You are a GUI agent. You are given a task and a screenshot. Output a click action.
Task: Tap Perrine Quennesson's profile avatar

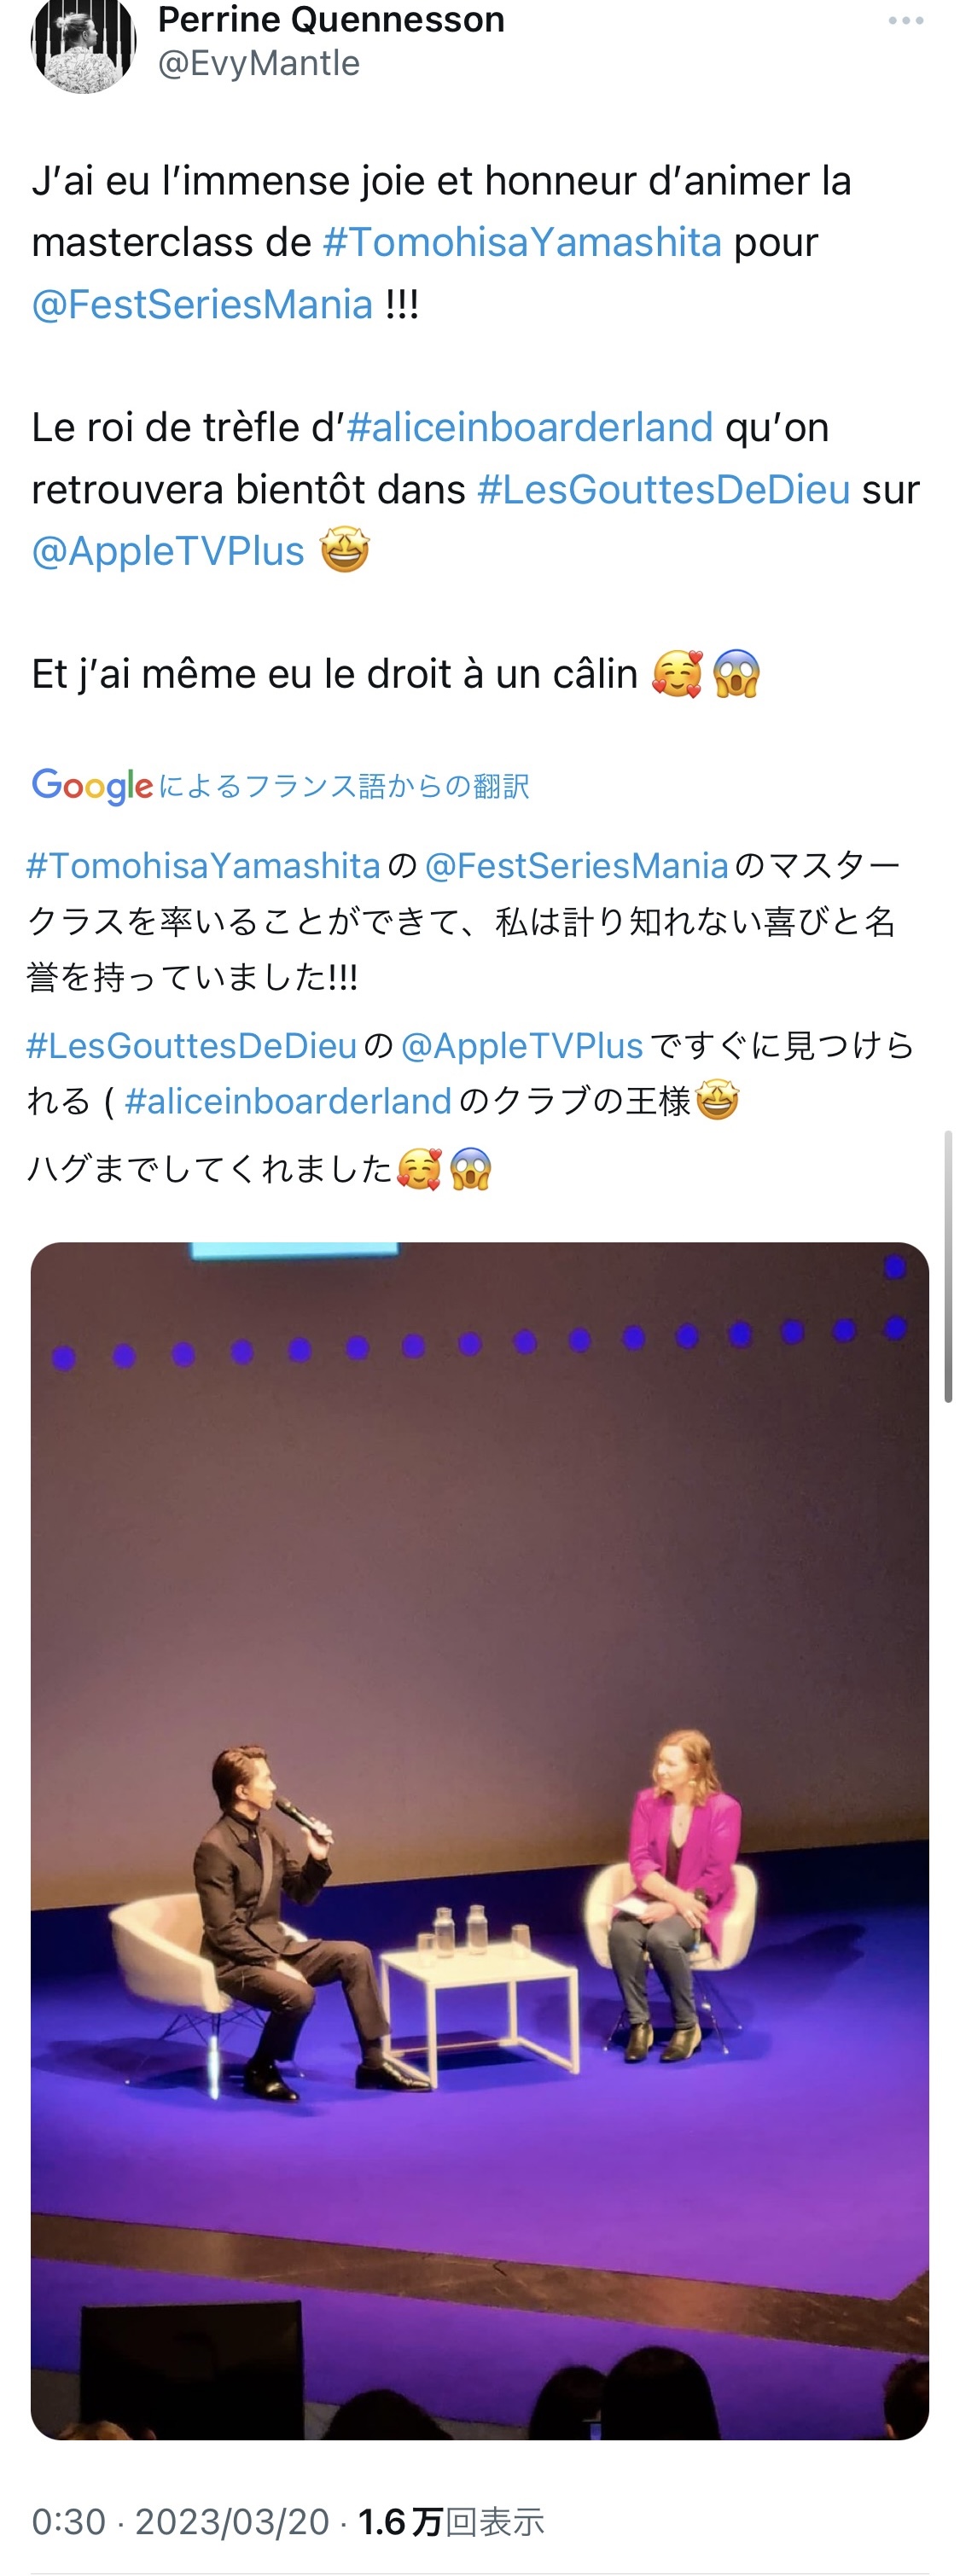[83, 45]
